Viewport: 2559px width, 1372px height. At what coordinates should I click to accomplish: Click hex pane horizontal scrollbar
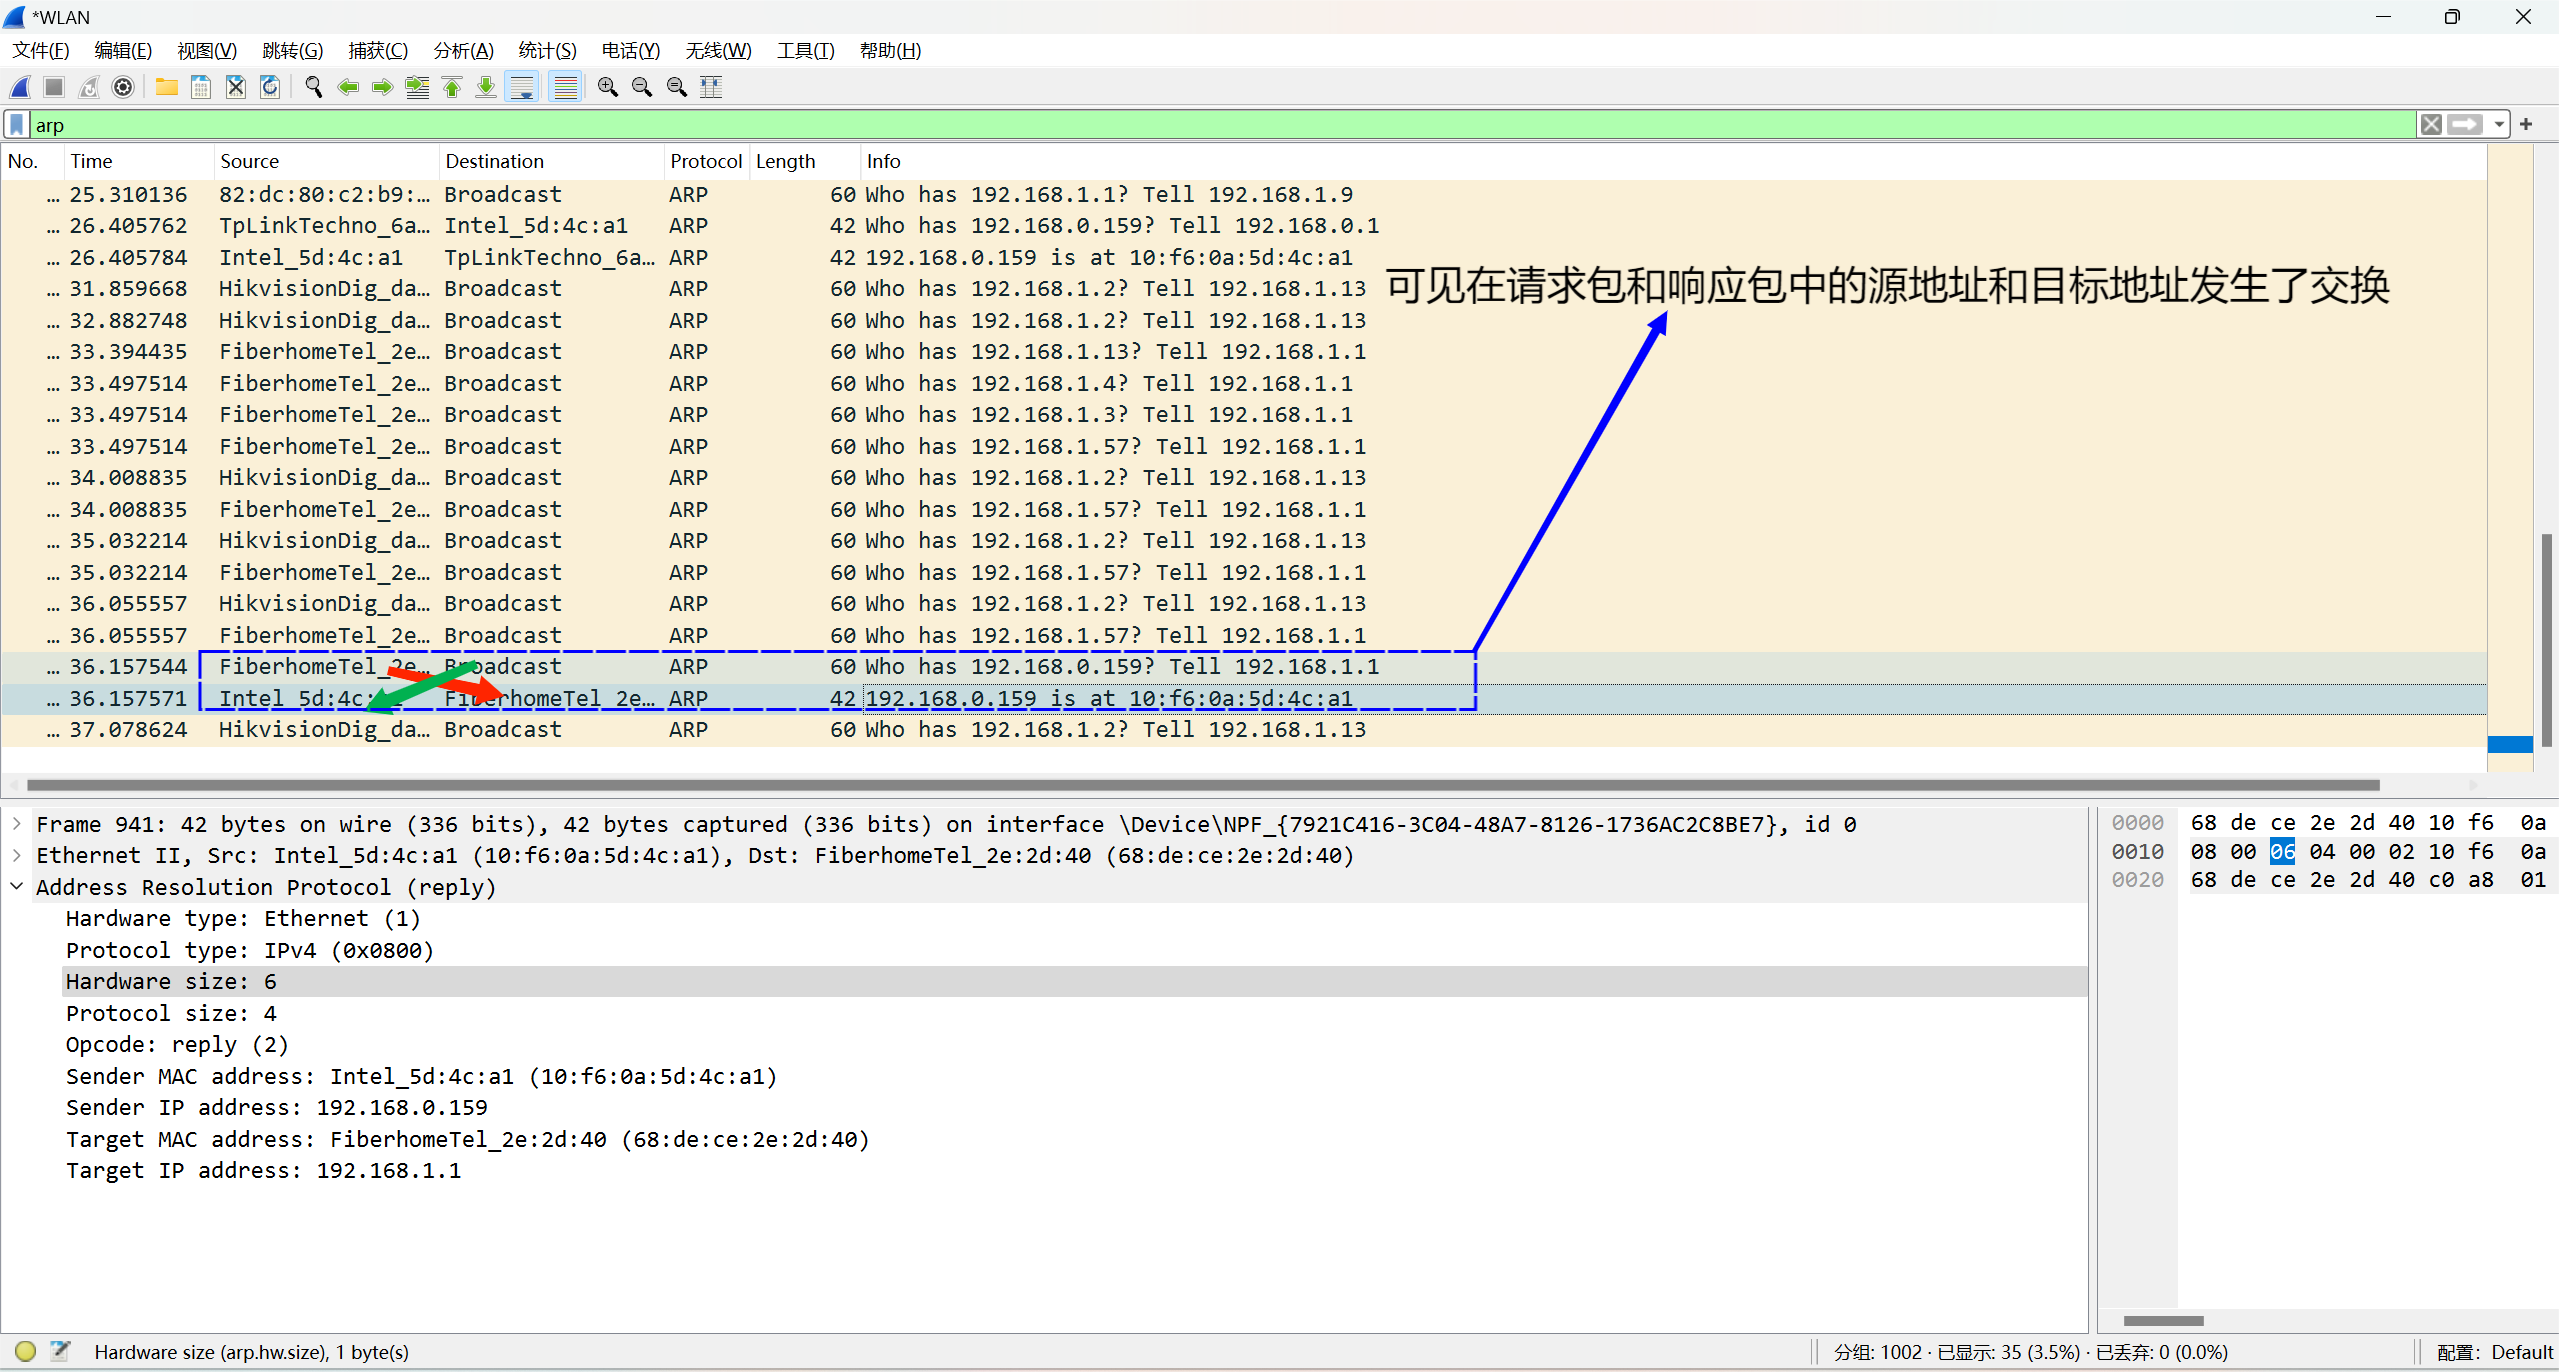tap(2163, 1320)
